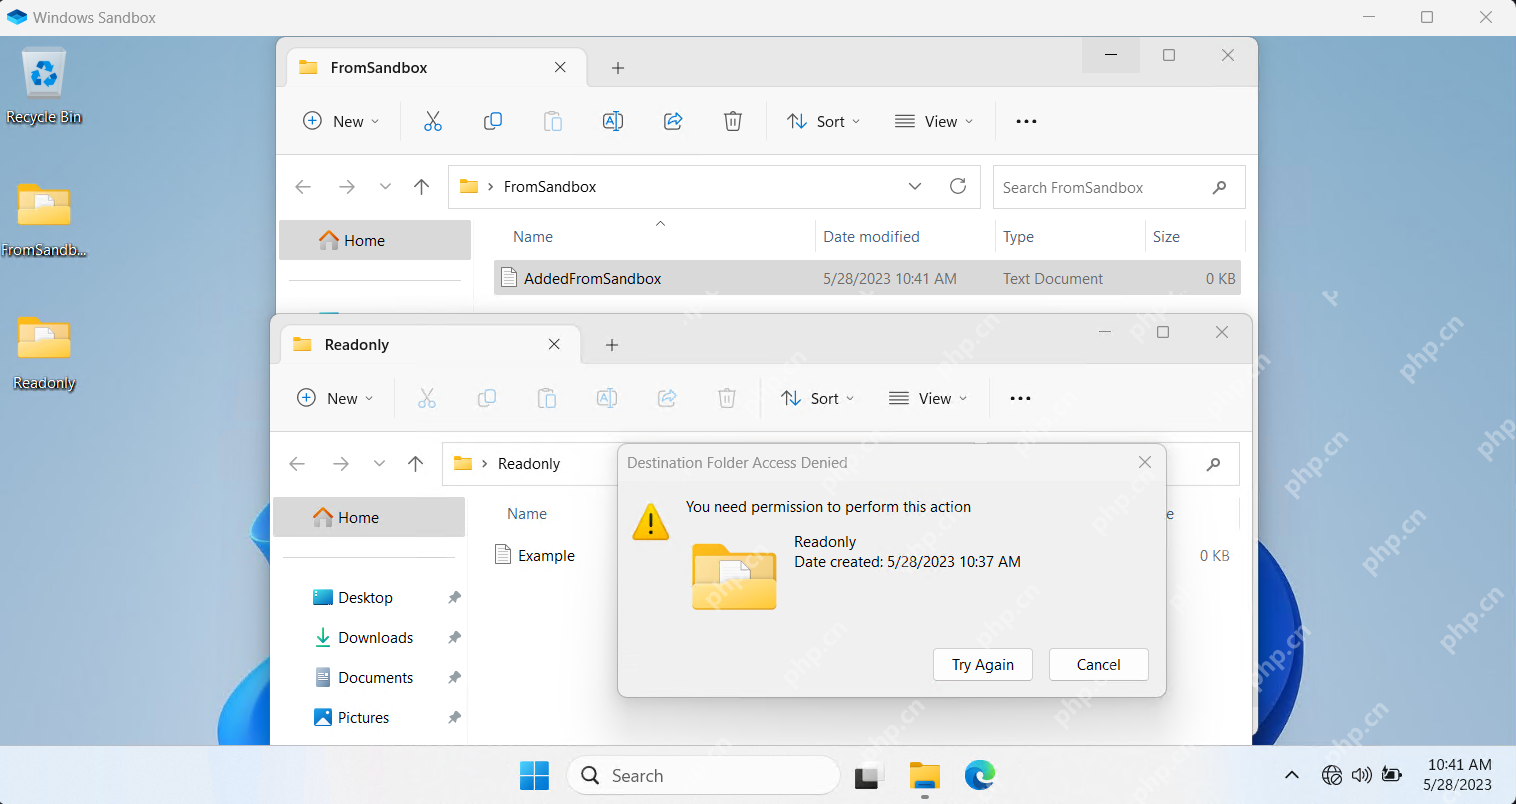Click the Search FromSandbox input field
Image resolution: width=1516 pixels, height=804 pixels.
click(x=1119, y=187)
